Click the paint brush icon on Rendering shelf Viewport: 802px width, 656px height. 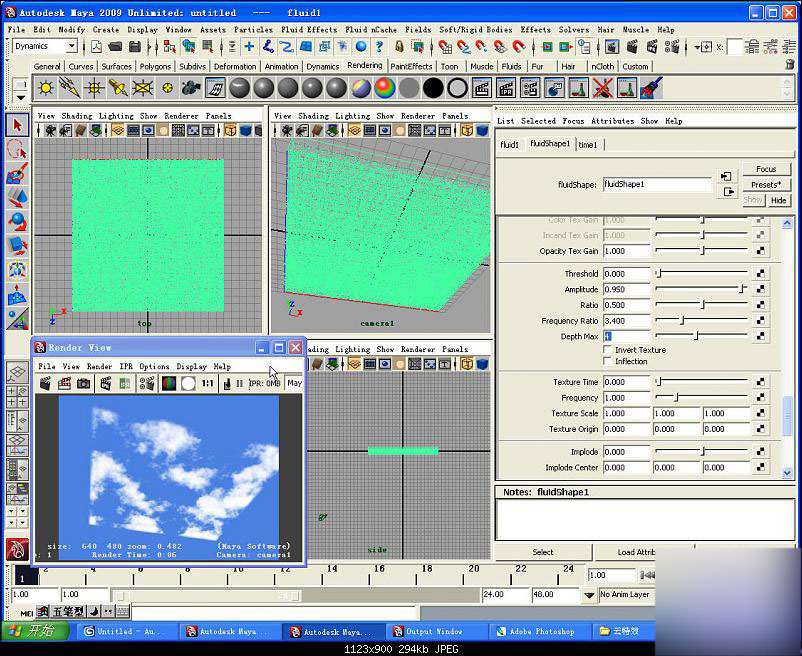651,88
